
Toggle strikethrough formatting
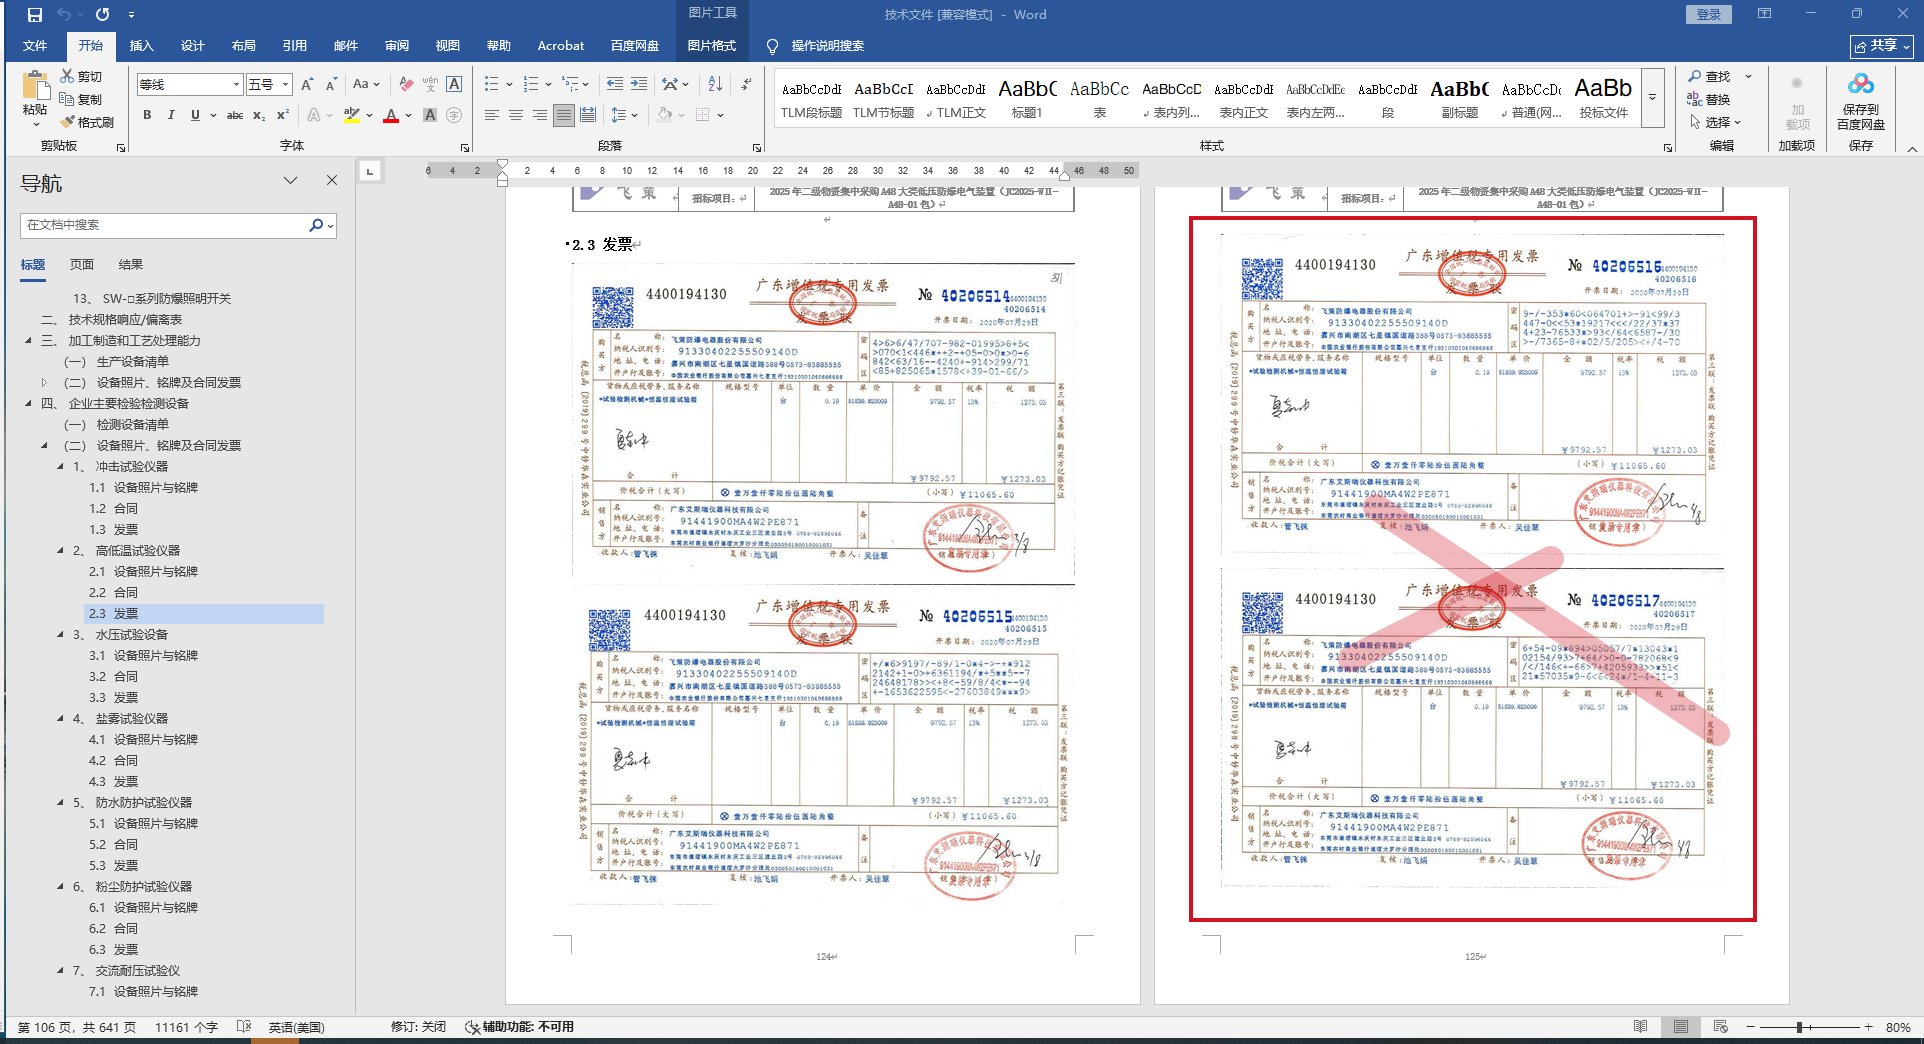(234, 115)
